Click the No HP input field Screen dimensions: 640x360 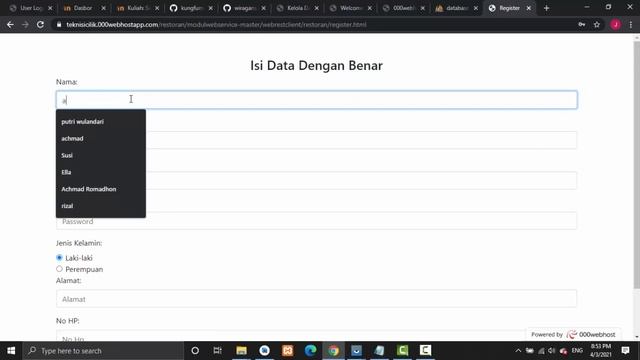[317, 336]
